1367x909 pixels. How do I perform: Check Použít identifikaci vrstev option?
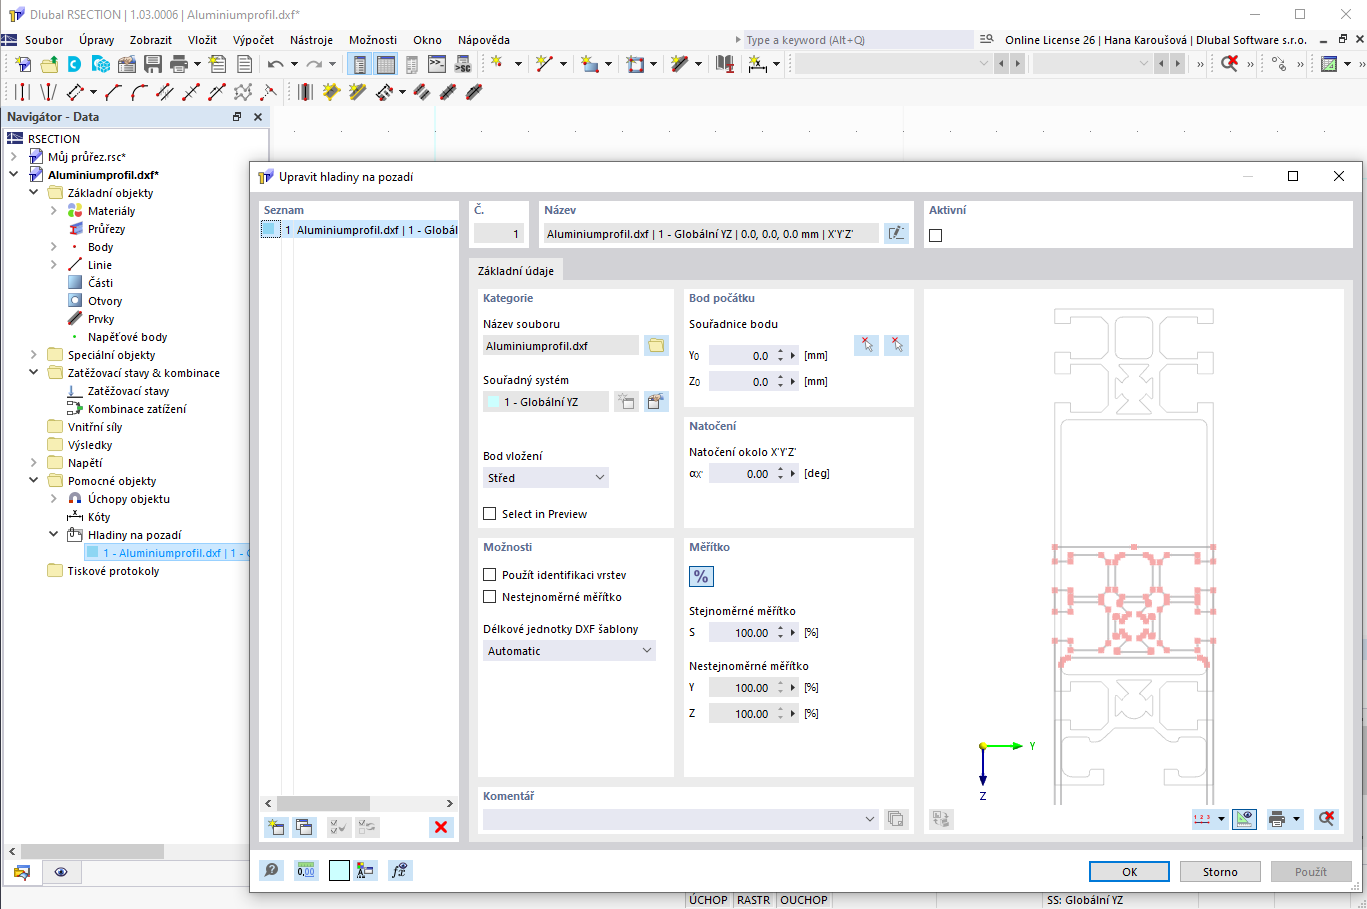click(490, 575)
